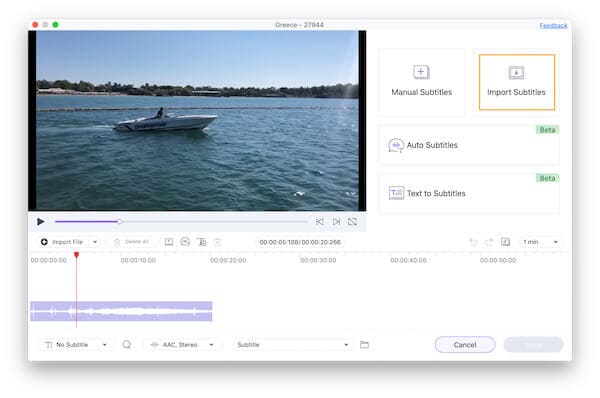600x398 pixels.
Task: Click the trash icon in toolbar
Action: [x=218, y=242]
